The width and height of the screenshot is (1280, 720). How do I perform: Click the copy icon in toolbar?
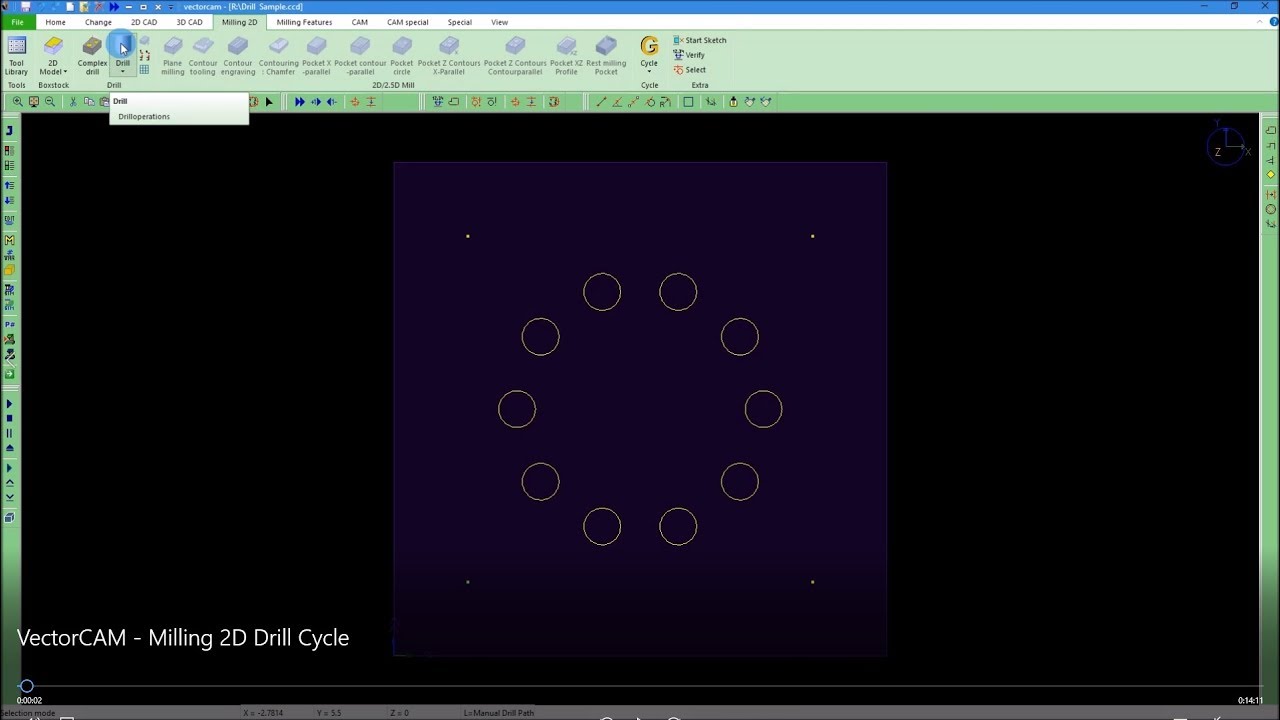point(89,102)
